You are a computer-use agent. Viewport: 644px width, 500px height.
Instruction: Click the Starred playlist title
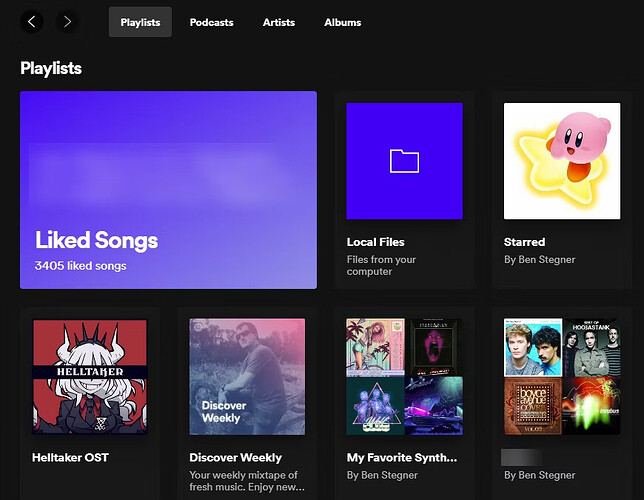point(524,242)
